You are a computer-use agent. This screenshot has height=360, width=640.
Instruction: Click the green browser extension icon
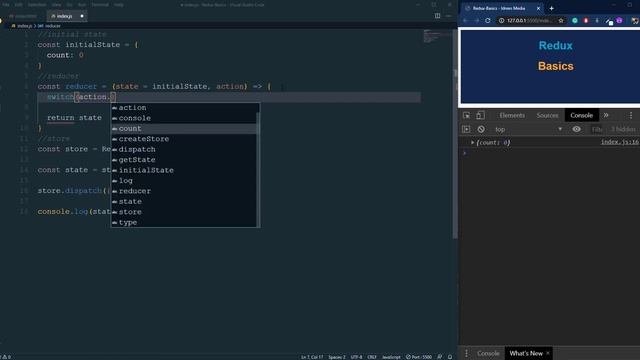[575, 20]
